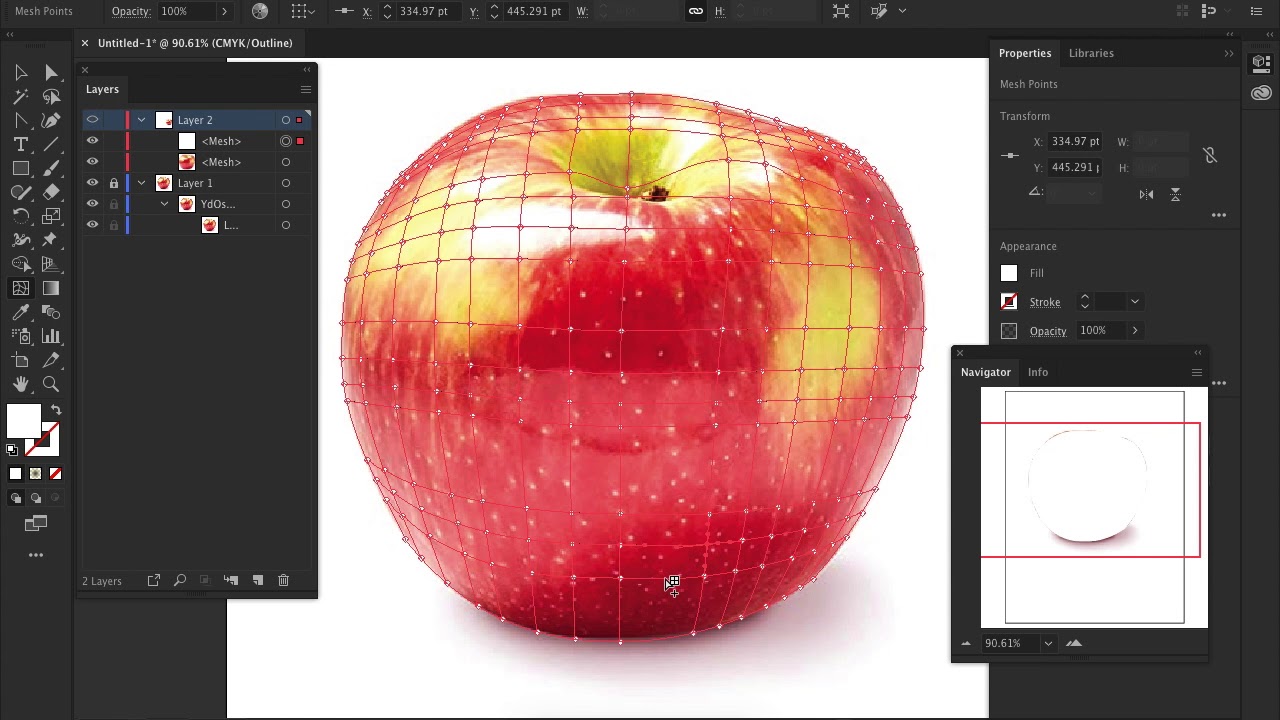
Task: Create new sublayer in Layers panel
Action: pos(231,580)
